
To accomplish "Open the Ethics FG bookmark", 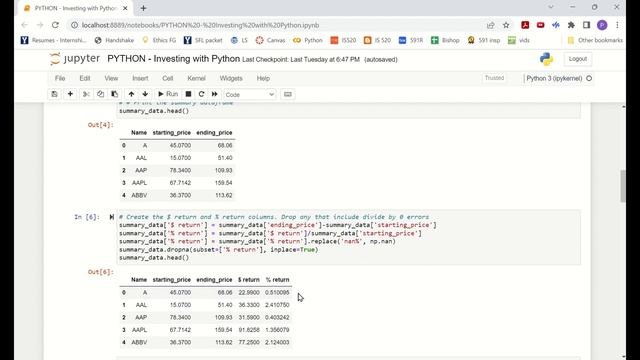I will point(159,40).
